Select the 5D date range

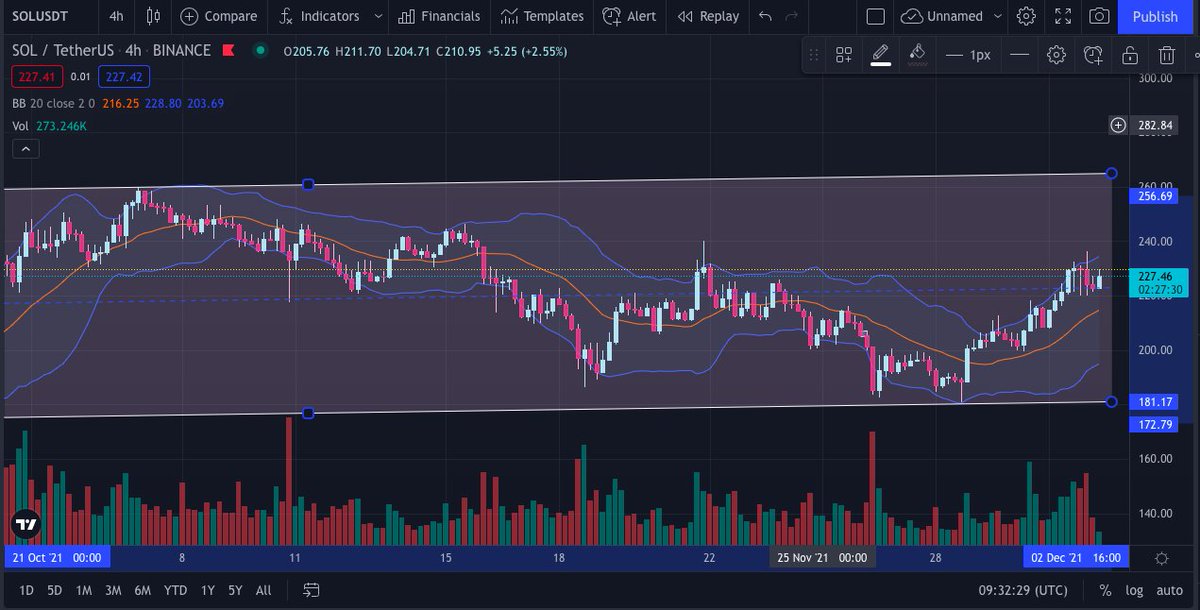point(54,590)
